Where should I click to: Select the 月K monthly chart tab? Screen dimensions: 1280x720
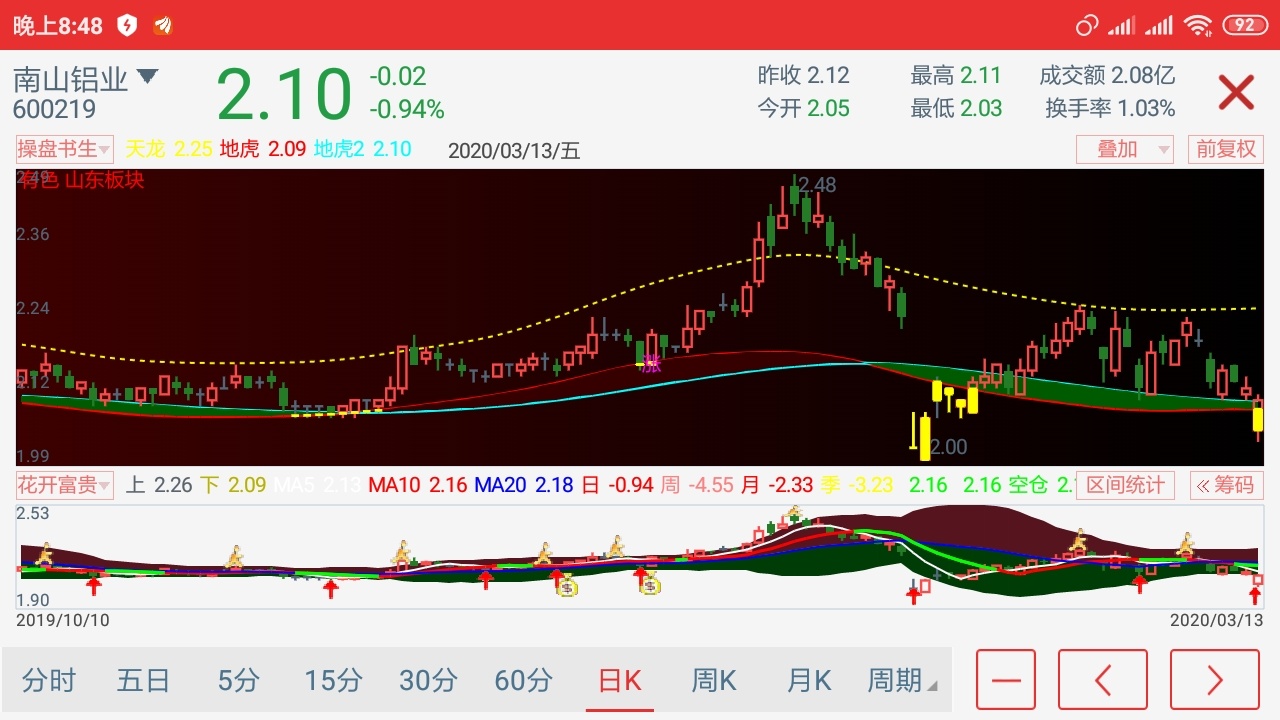809,681
